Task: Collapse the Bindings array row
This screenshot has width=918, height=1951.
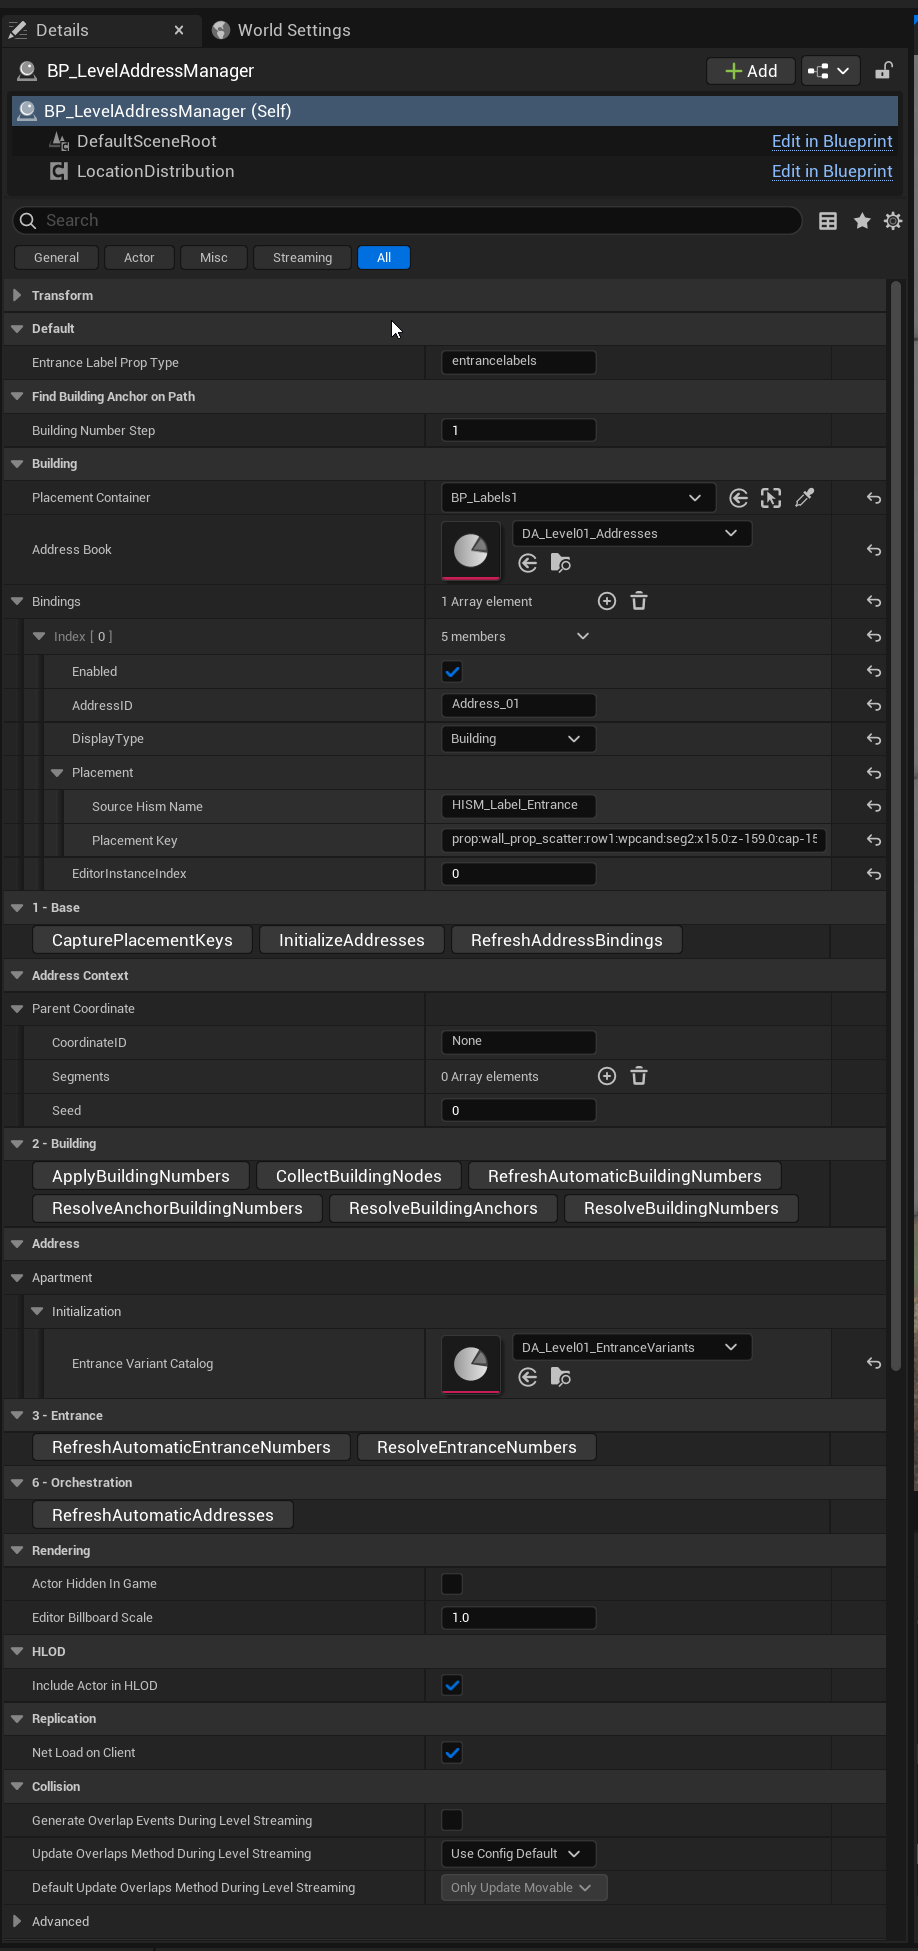Action: (x=17, y=602)
